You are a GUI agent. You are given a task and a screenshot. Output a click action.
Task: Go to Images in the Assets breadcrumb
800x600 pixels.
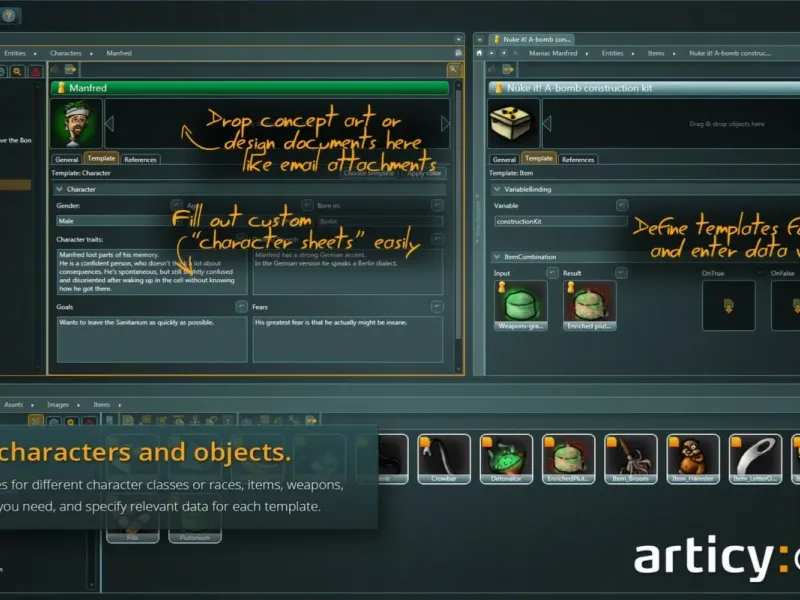(x=58, y=405)
